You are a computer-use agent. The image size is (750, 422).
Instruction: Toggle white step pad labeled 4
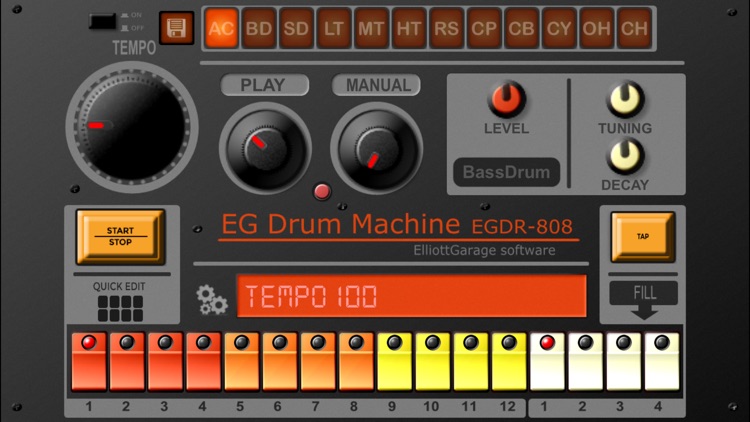point(662,362)
